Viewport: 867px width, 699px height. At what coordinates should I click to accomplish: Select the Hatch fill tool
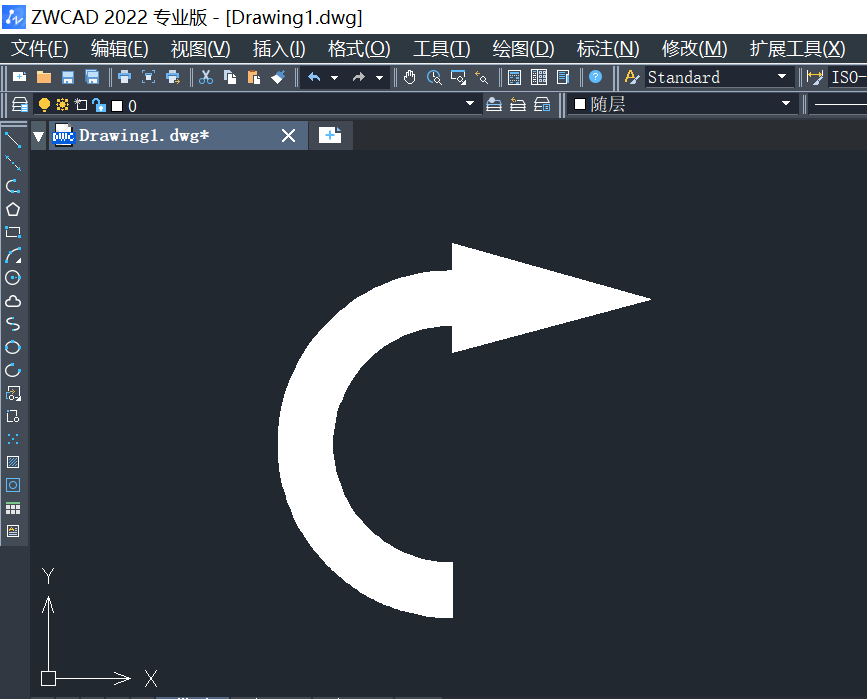pos(13,462)
